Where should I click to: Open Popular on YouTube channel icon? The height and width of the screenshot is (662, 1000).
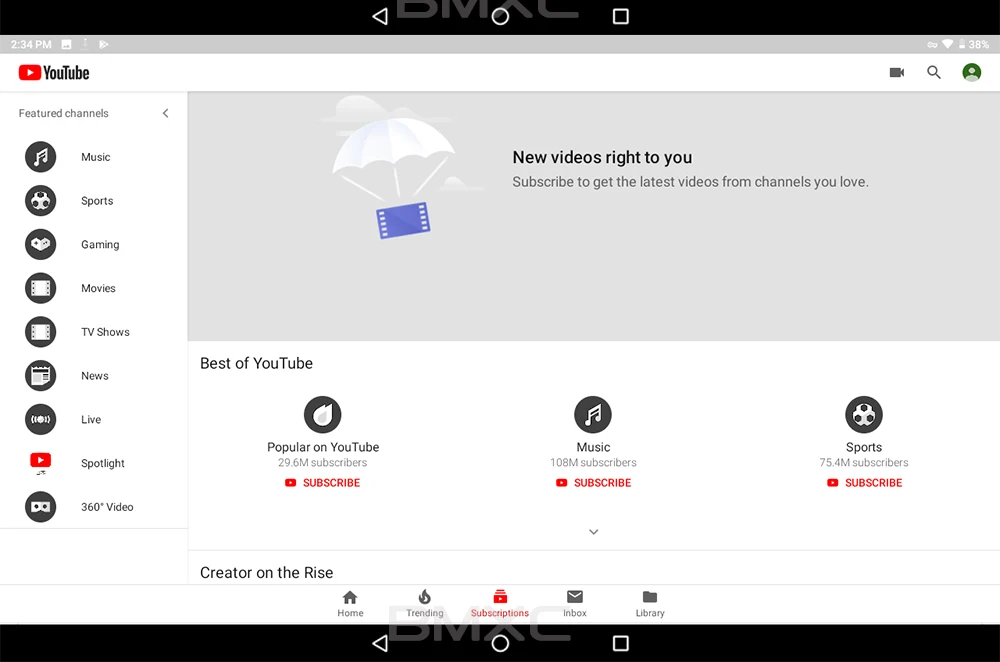pos(323,415)
